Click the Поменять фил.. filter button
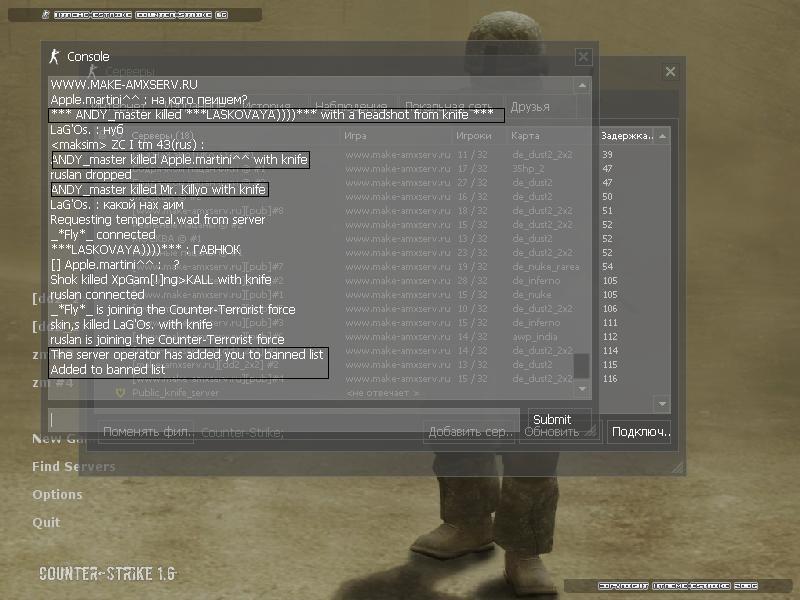Screen dimensions: 800x600 [x=146, y=432]
